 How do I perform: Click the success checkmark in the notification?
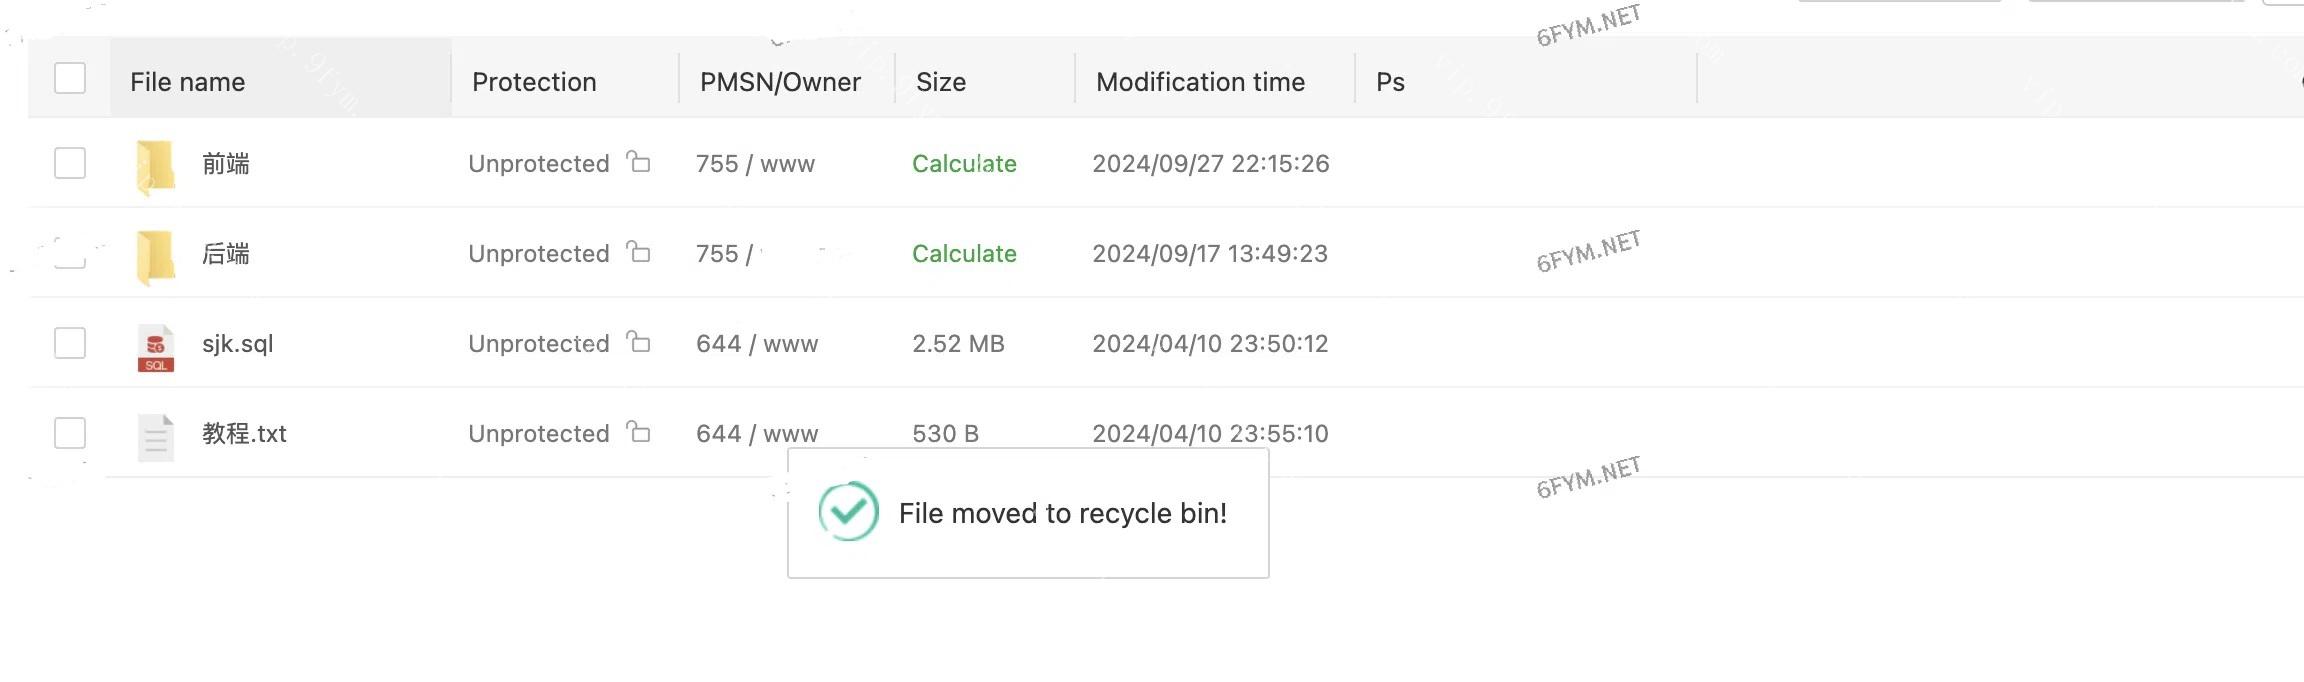coord(848,511)
